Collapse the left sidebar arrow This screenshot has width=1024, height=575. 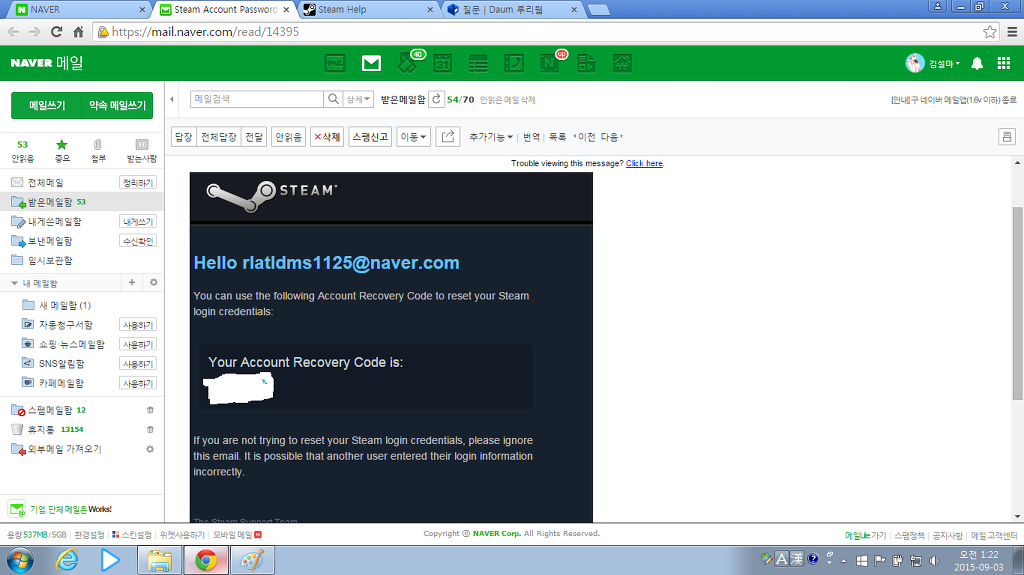(172, 99)
